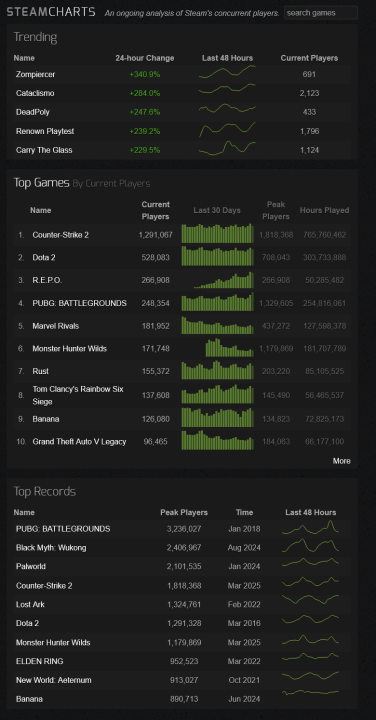Click the Aug 2024 record time

244,548
